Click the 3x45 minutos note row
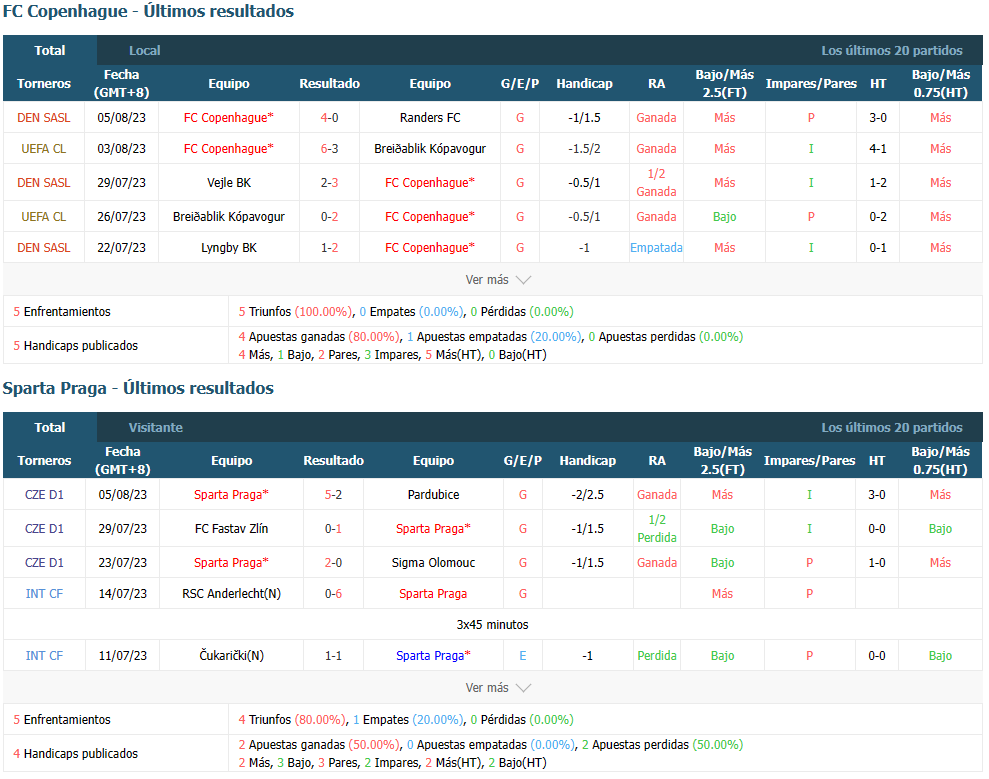This screenshot has width=989, height=779. point(493,625)
